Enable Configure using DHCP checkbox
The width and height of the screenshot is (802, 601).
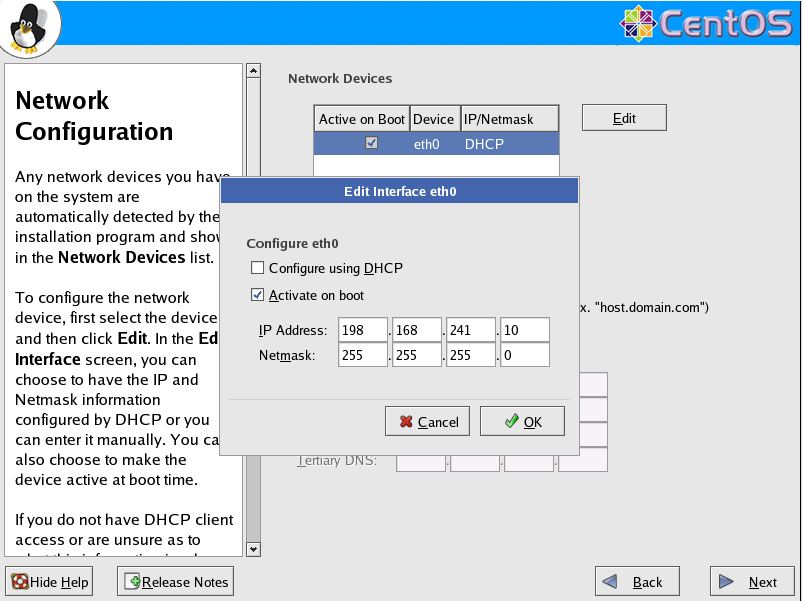(x=258, y=268)
